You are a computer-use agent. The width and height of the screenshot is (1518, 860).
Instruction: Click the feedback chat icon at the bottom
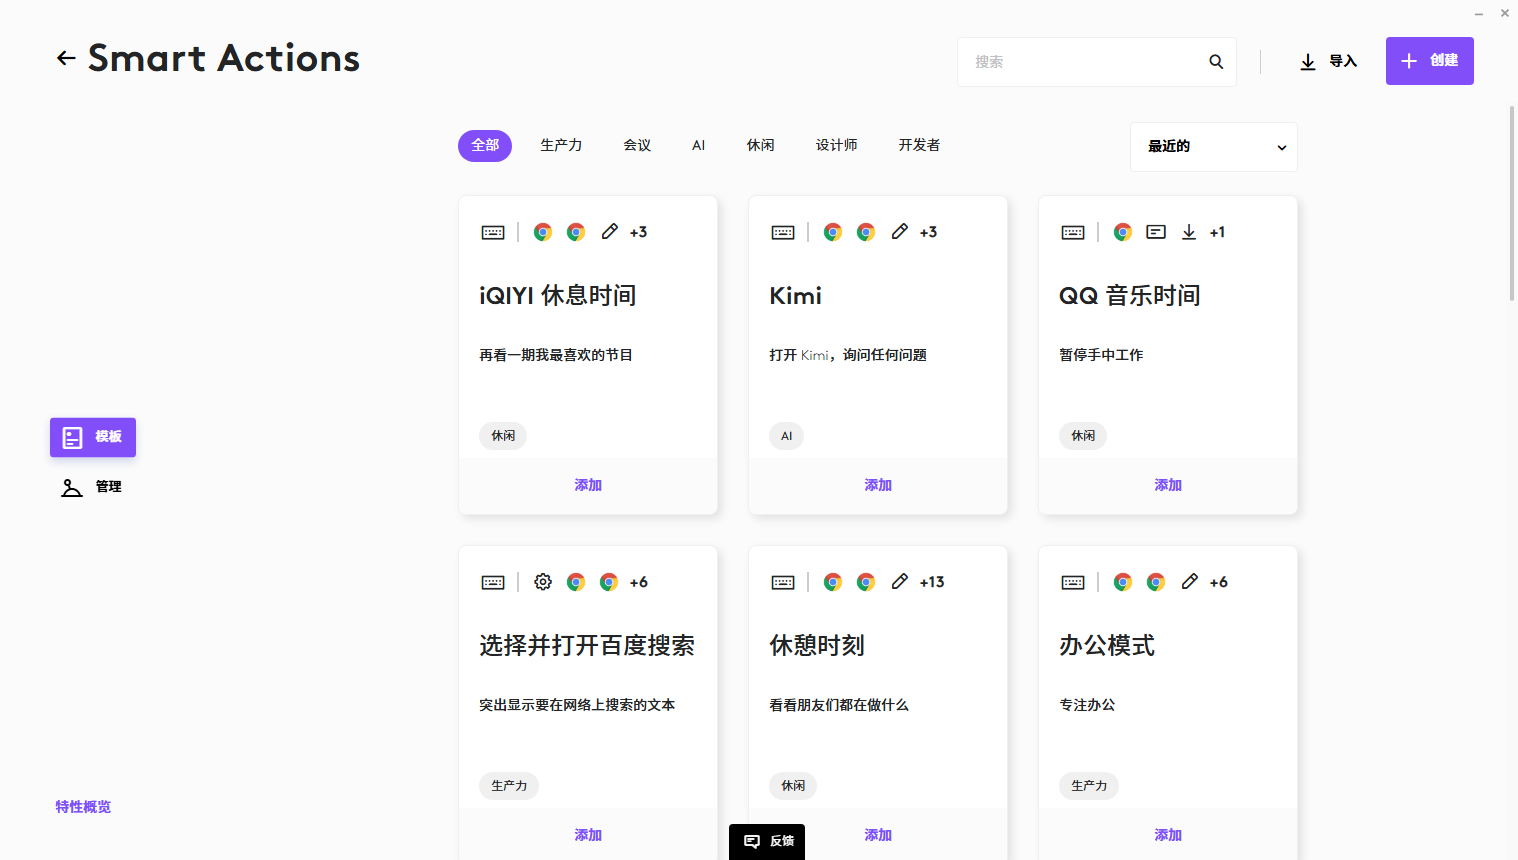click(752, 842)
